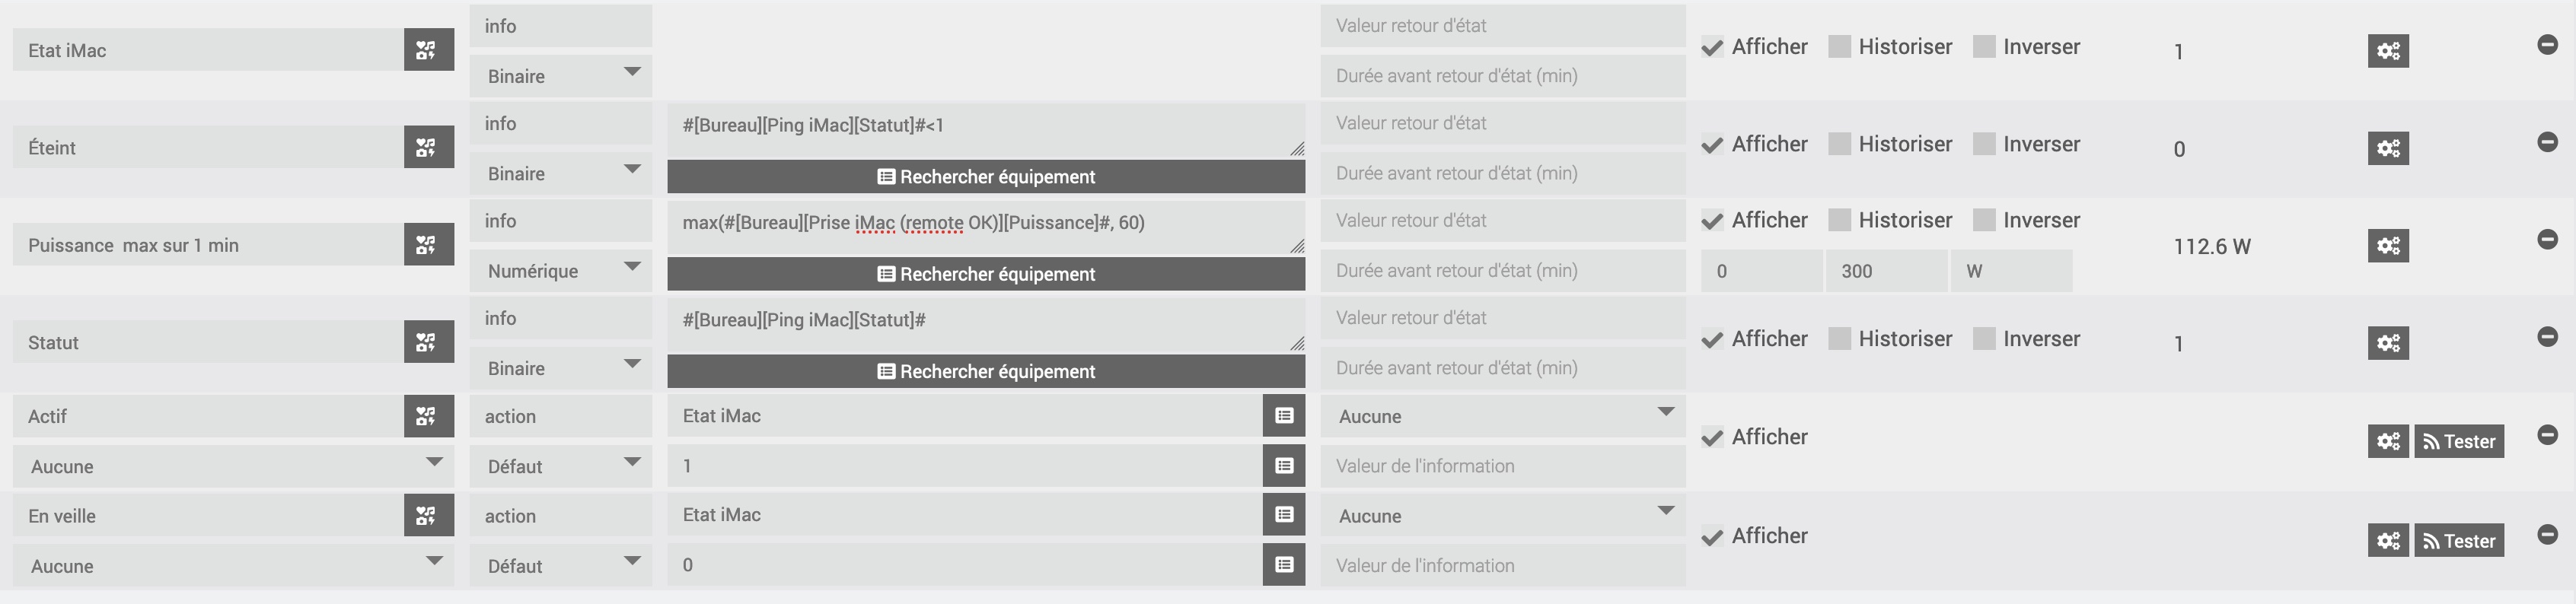2576x604 pixels.
Task: Expand the Aucune dropdown under En veille name
Action: click(x=233, y=566)
